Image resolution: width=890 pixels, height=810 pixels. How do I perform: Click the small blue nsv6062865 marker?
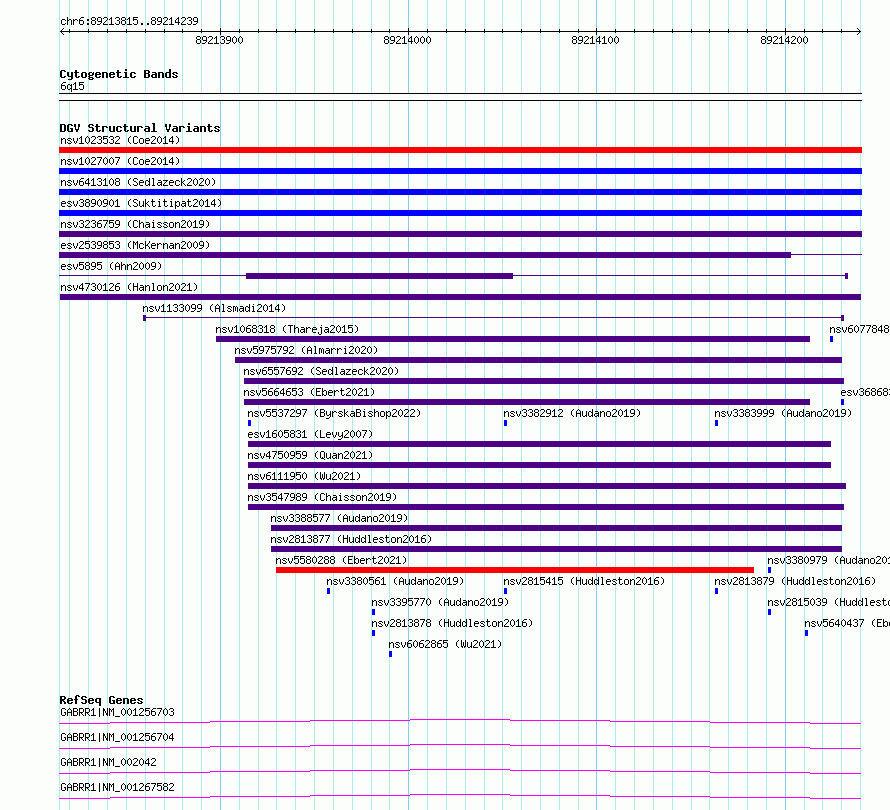point(391,654)
